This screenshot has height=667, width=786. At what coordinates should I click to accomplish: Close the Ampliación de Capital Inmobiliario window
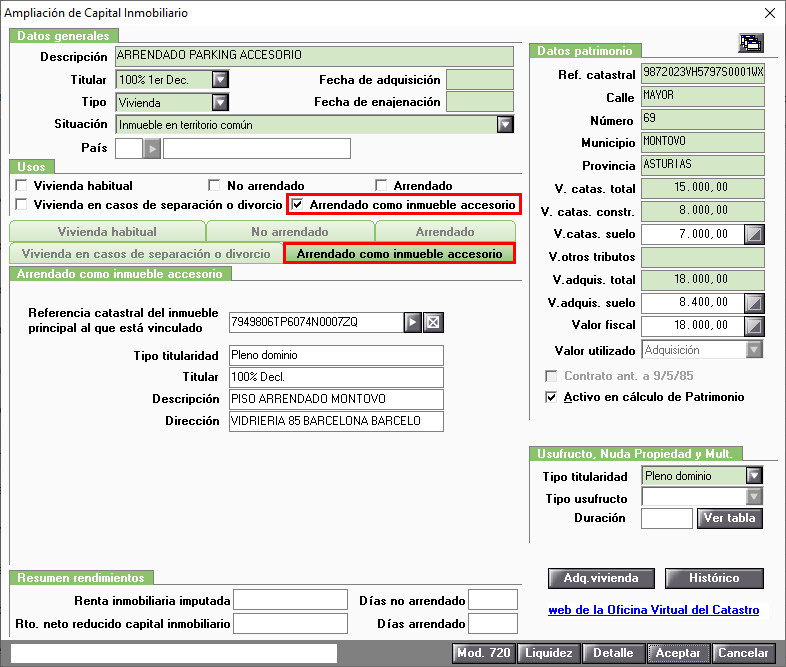(770, 13)
